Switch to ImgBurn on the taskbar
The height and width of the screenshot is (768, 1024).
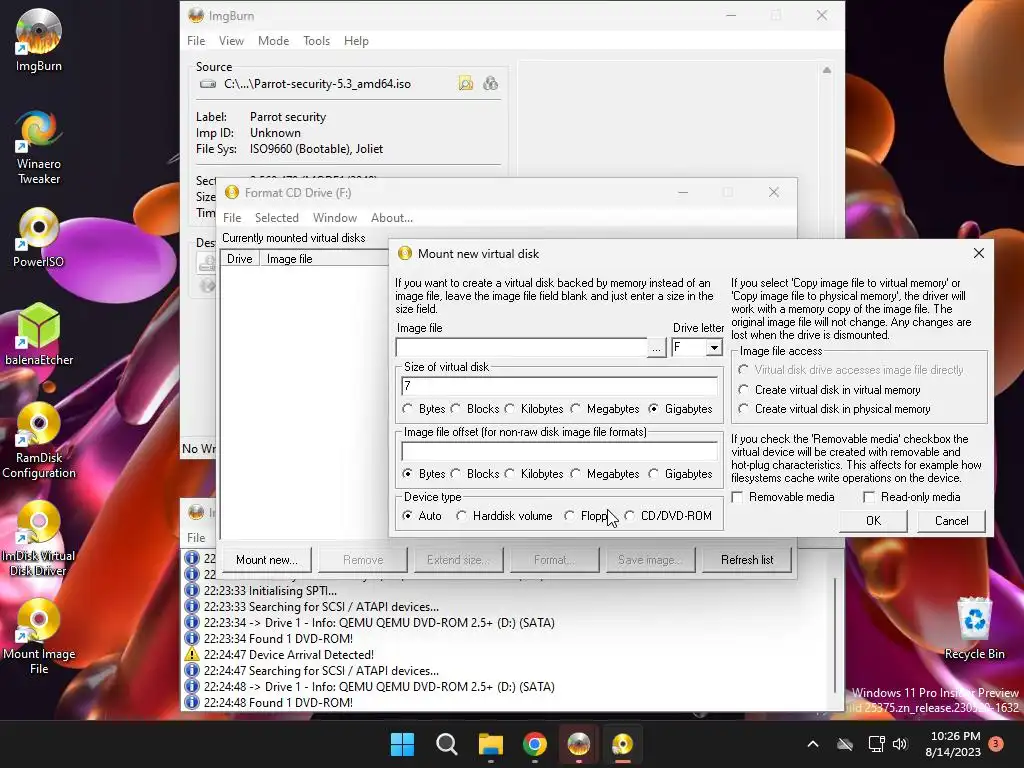[x=579, y=744]
